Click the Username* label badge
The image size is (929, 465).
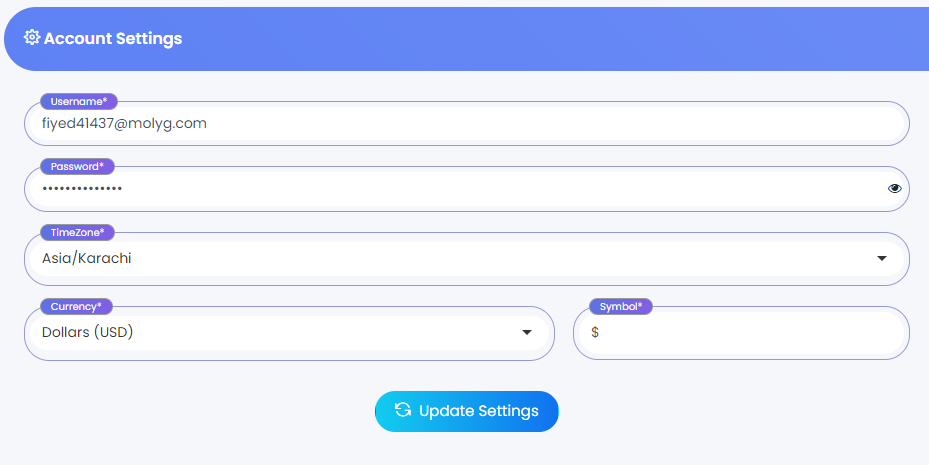click(x=79, y=101)
